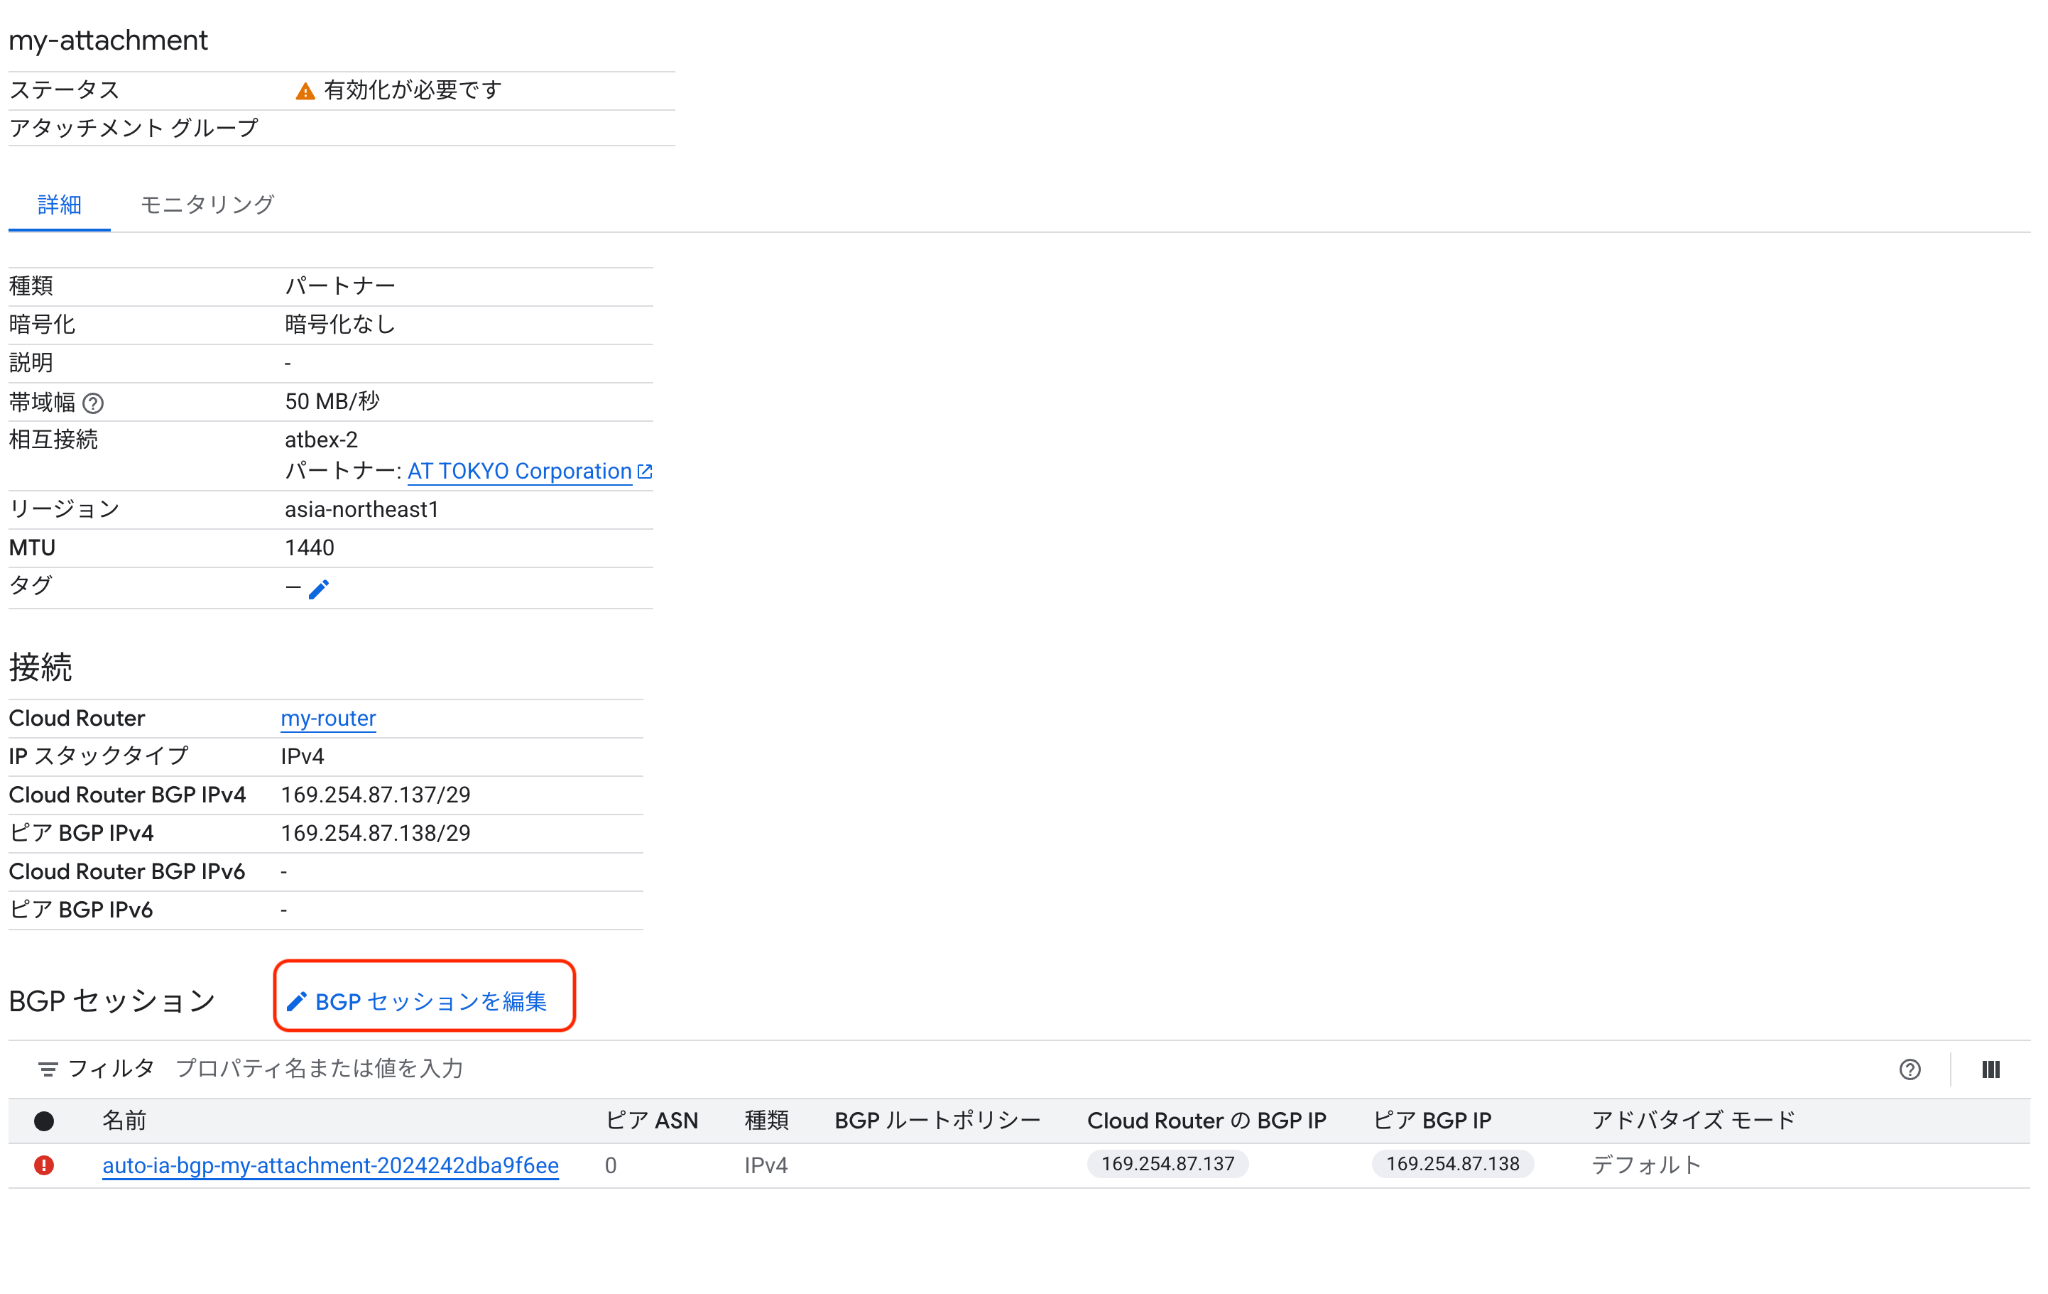Sort by 名前 column header
This screenshot has height=1294, width=2048.
(x=124, y=1120)
